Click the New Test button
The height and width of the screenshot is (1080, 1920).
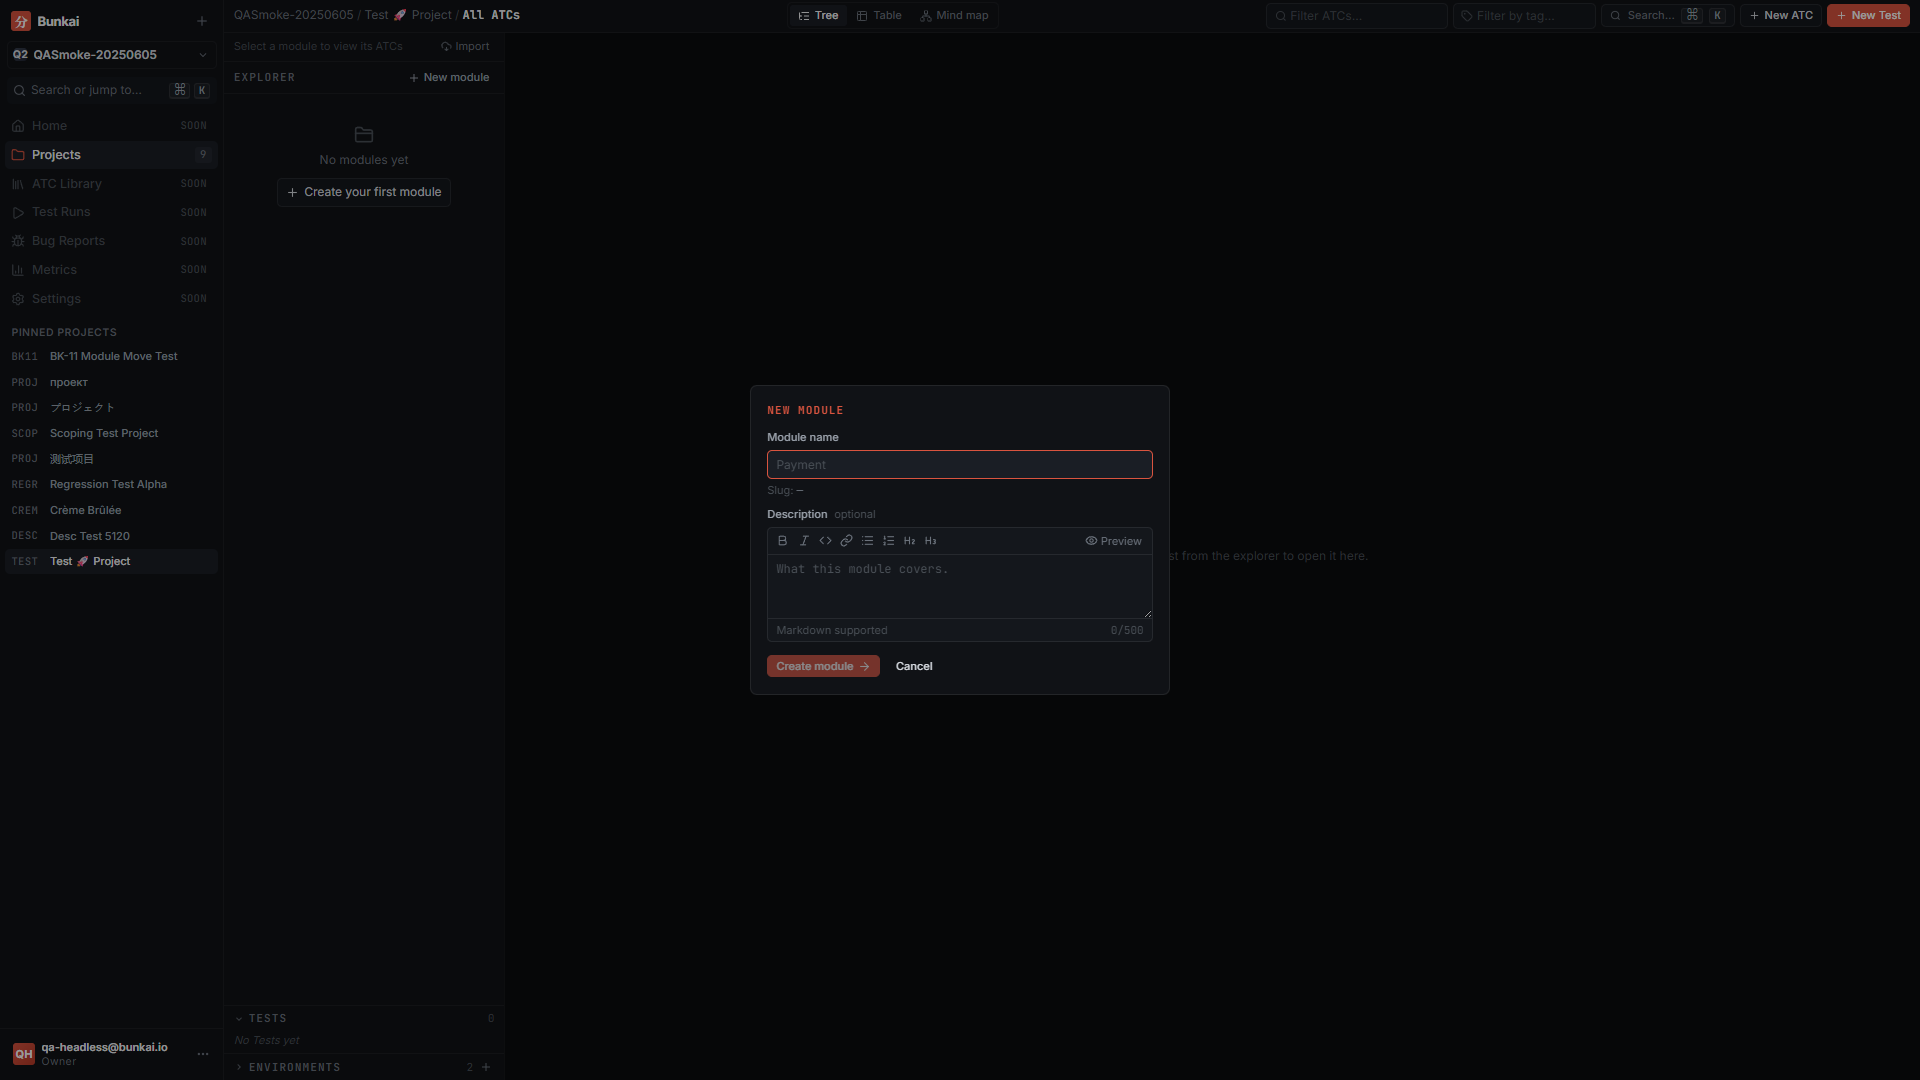pos(1868,16)
